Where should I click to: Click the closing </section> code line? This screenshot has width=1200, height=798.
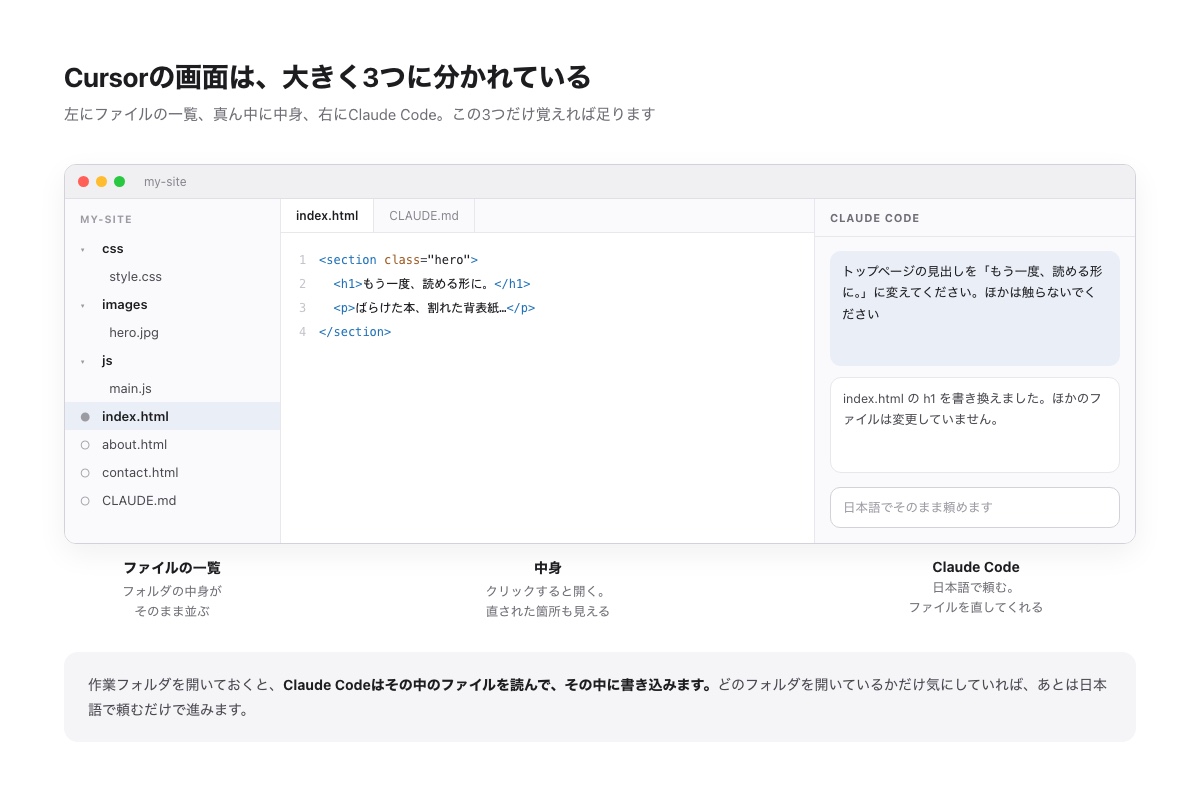coord(355,331)
